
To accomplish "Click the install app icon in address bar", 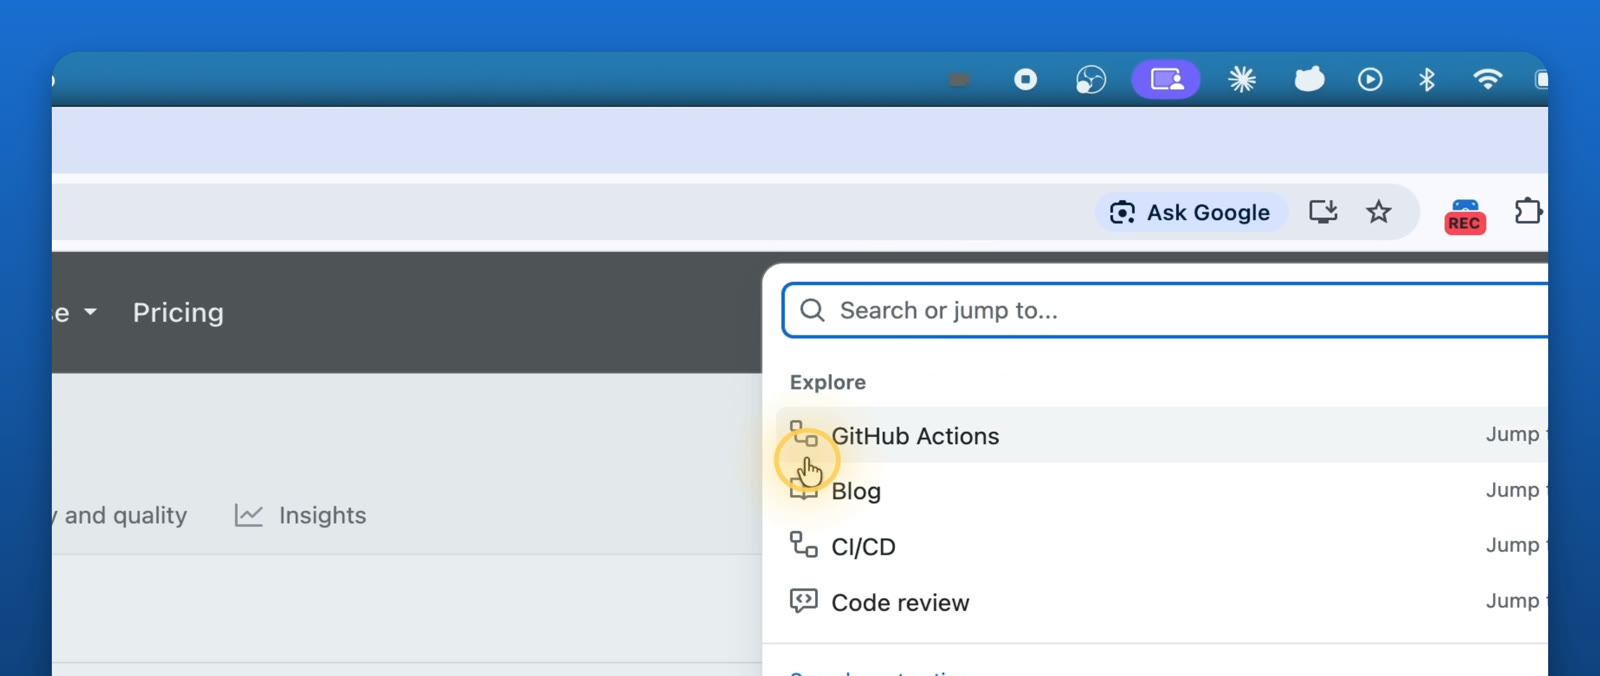I will click(1323, 212).
